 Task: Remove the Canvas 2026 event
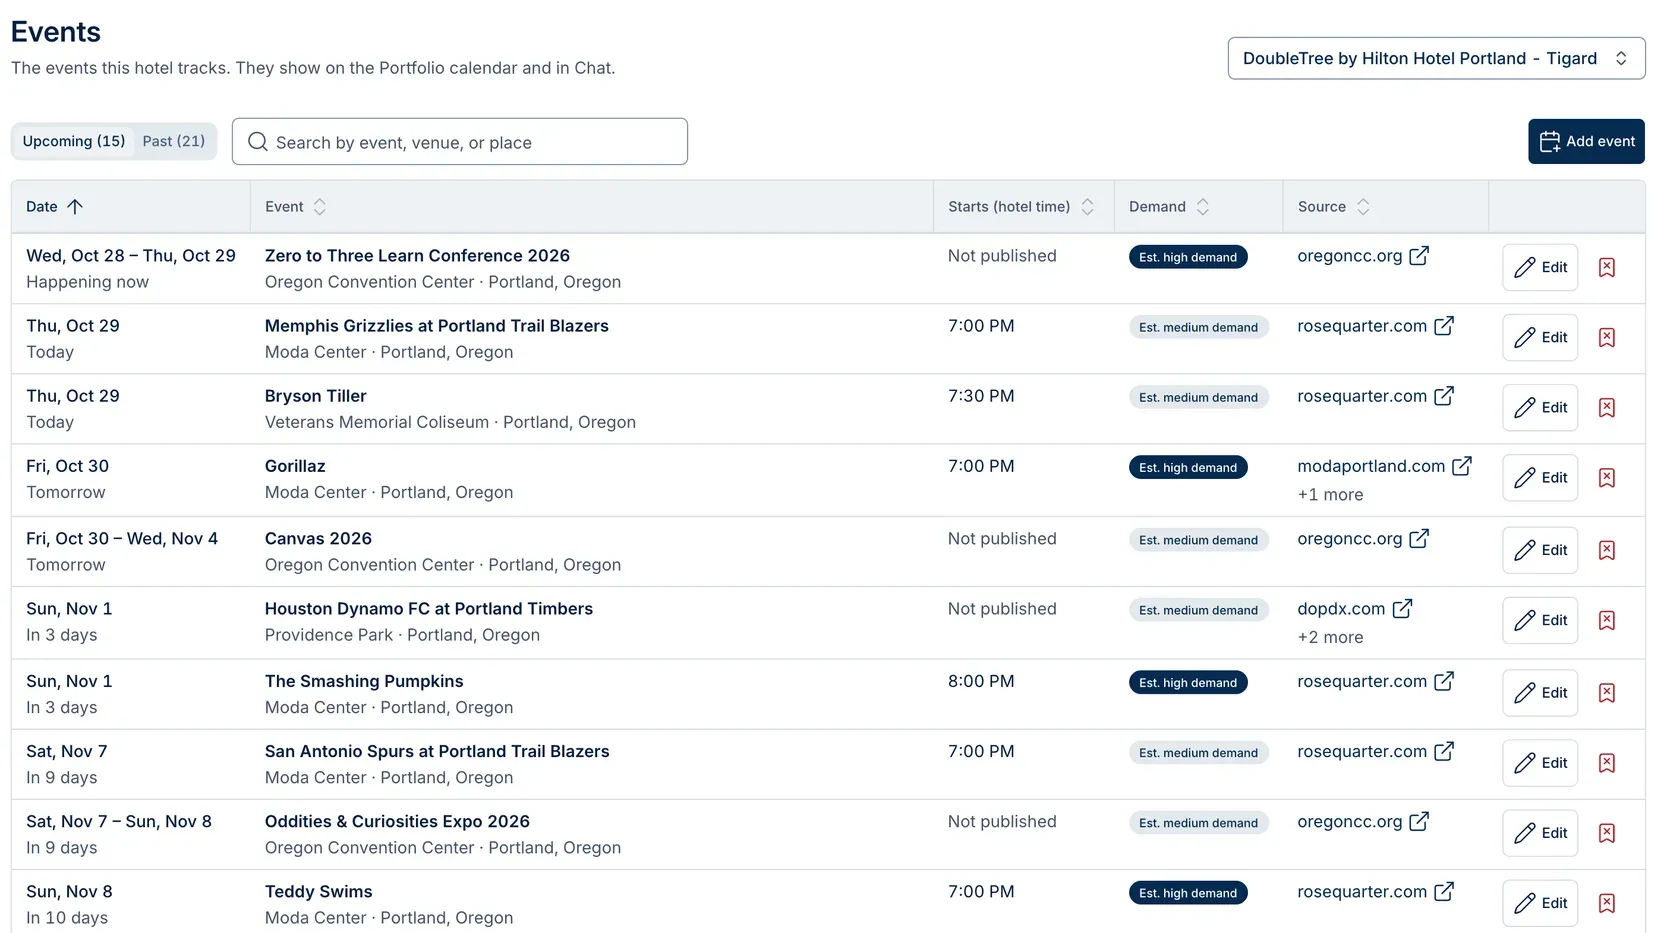pos(1607,550)
